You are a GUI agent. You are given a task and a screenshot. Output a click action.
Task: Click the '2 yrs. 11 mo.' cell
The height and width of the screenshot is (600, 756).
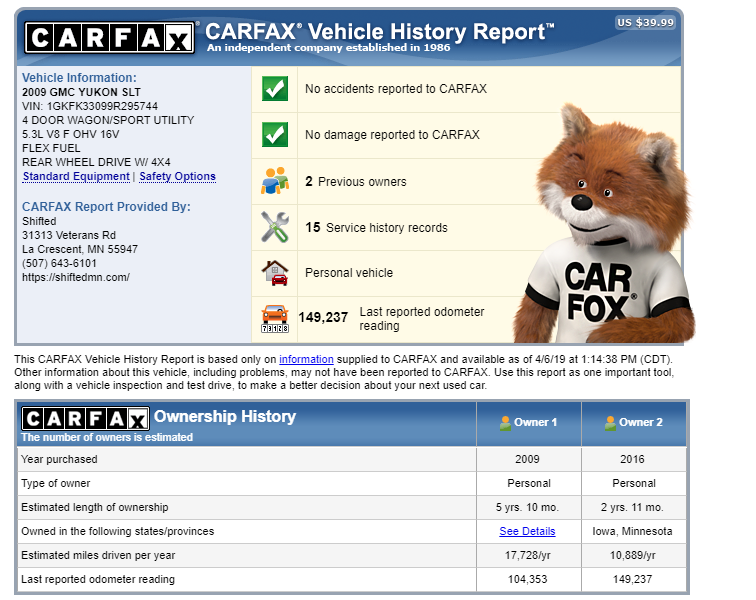(632, 507)
